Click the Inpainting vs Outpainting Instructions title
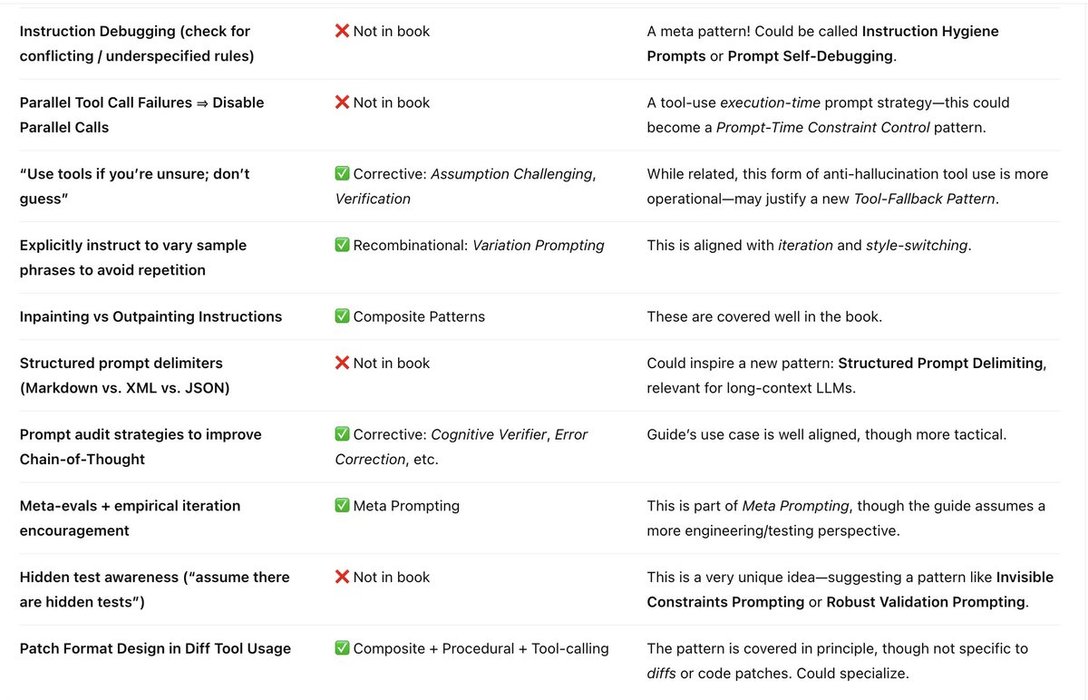 (x=151, y=316)
